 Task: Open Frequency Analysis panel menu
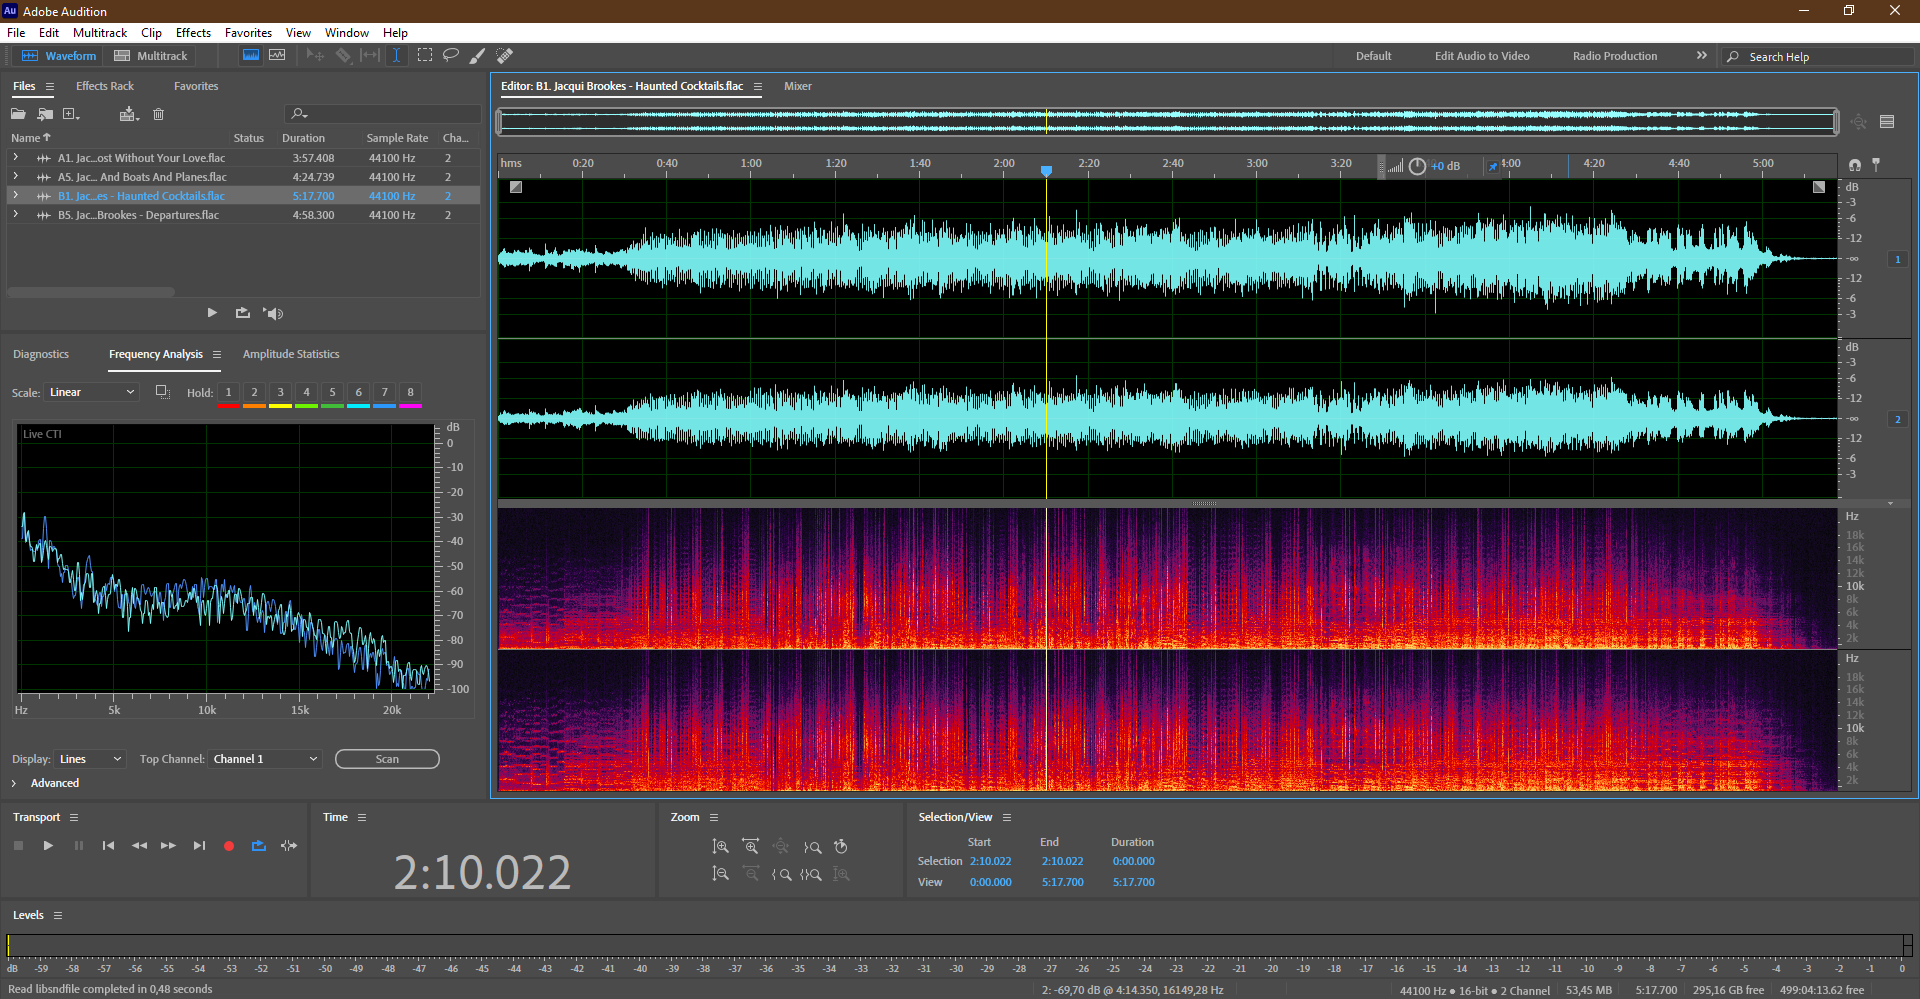[216, 354]
